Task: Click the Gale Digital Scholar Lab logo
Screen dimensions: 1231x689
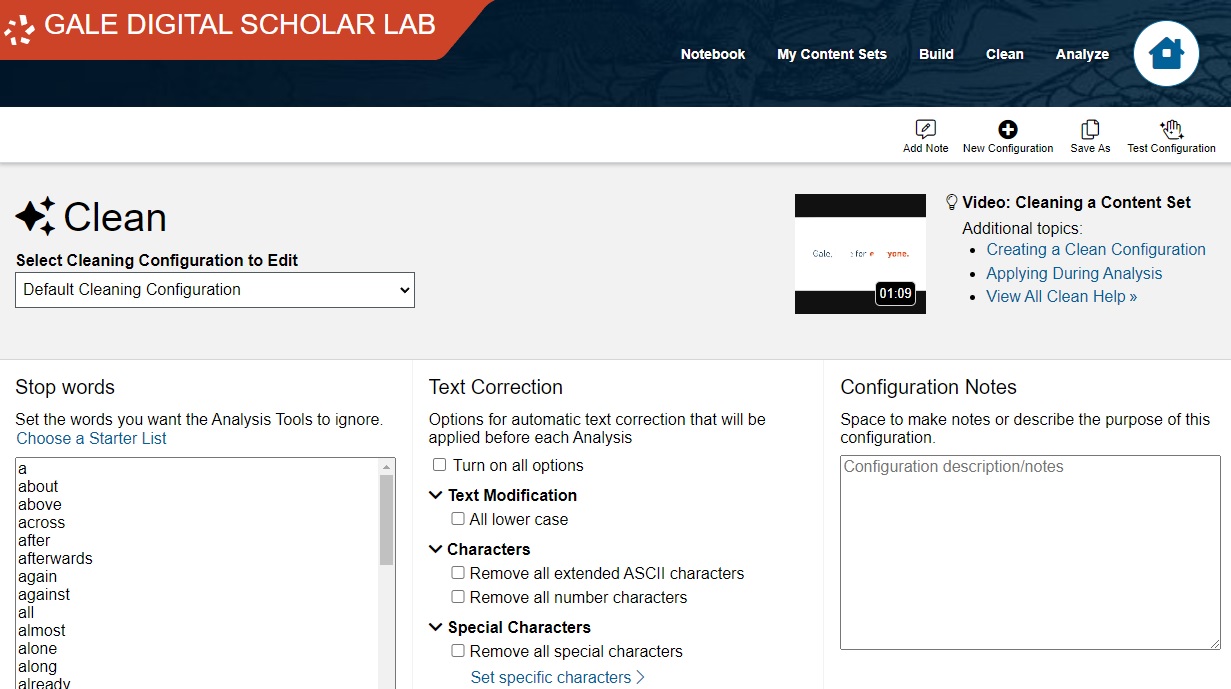Action: pyautogui.click(x=19, y=28)
